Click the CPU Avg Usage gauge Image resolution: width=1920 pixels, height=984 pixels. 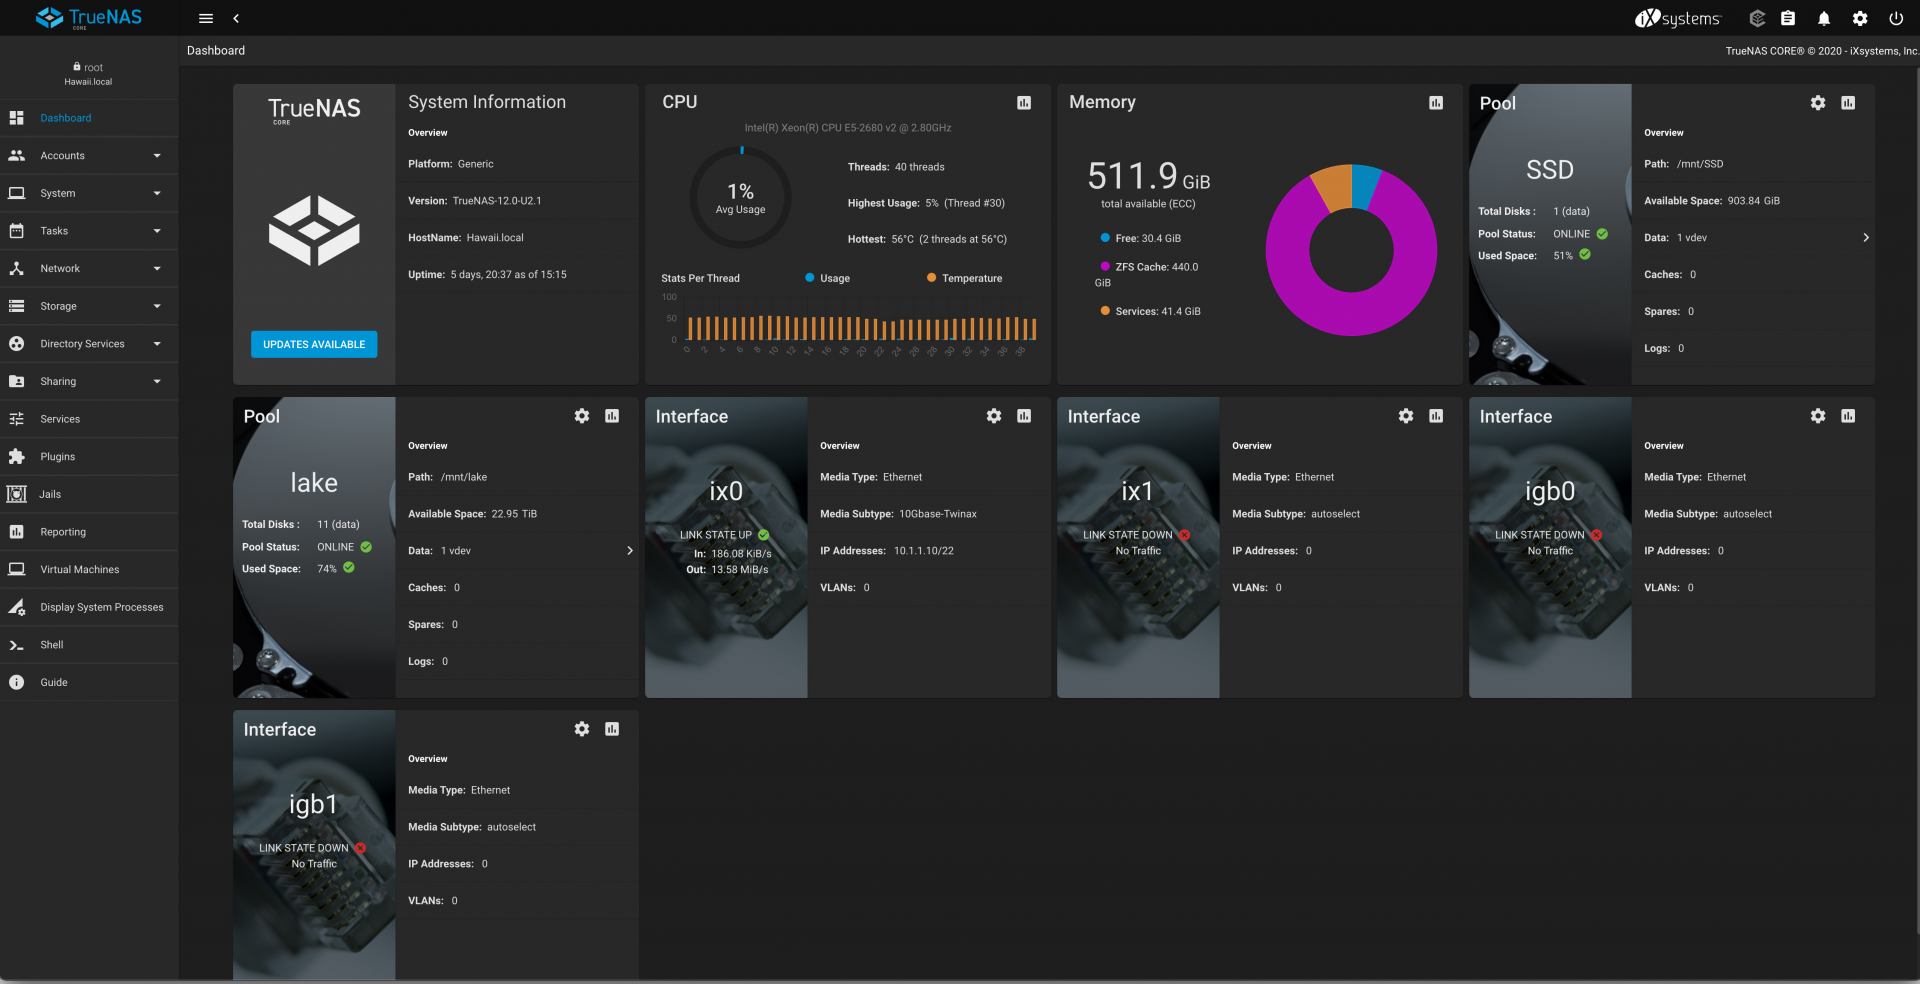[x=741, y=198]
